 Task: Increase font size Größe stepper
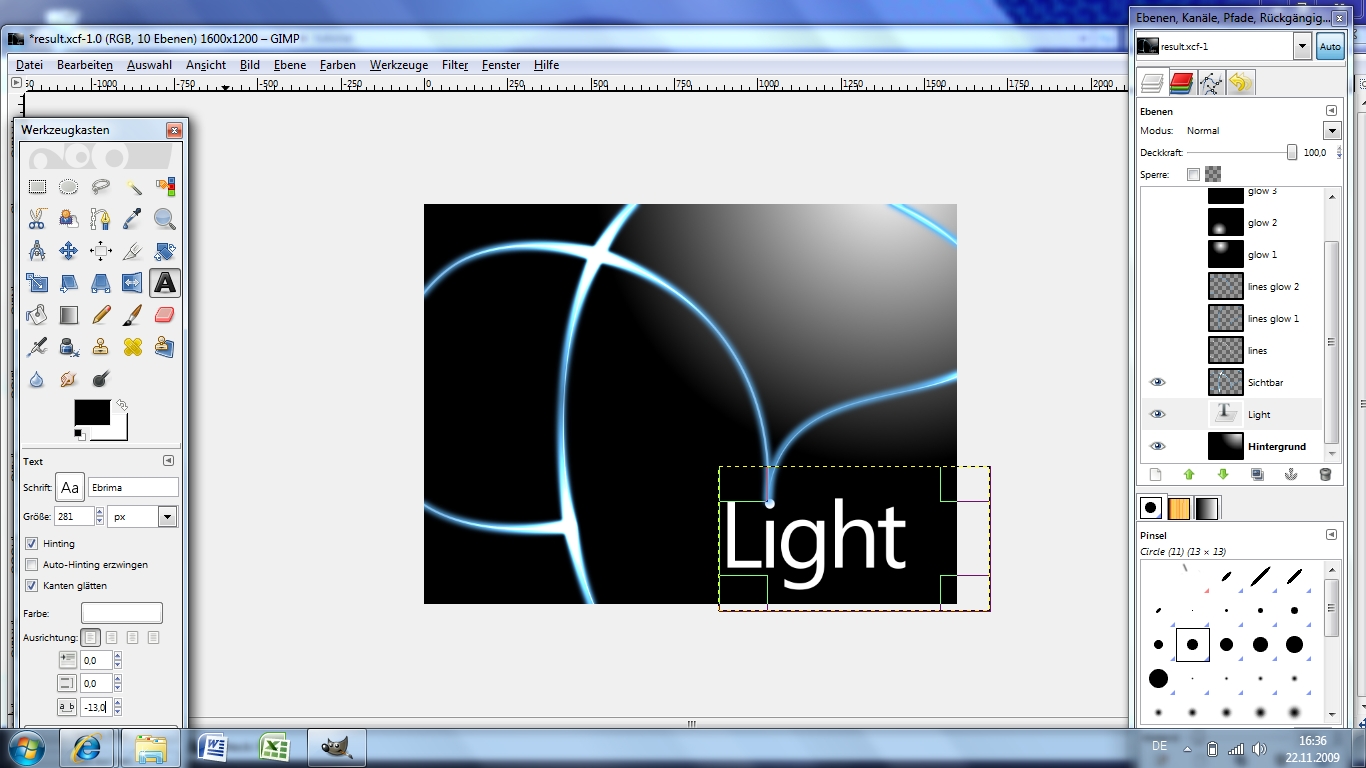click(x=100, y=512)
